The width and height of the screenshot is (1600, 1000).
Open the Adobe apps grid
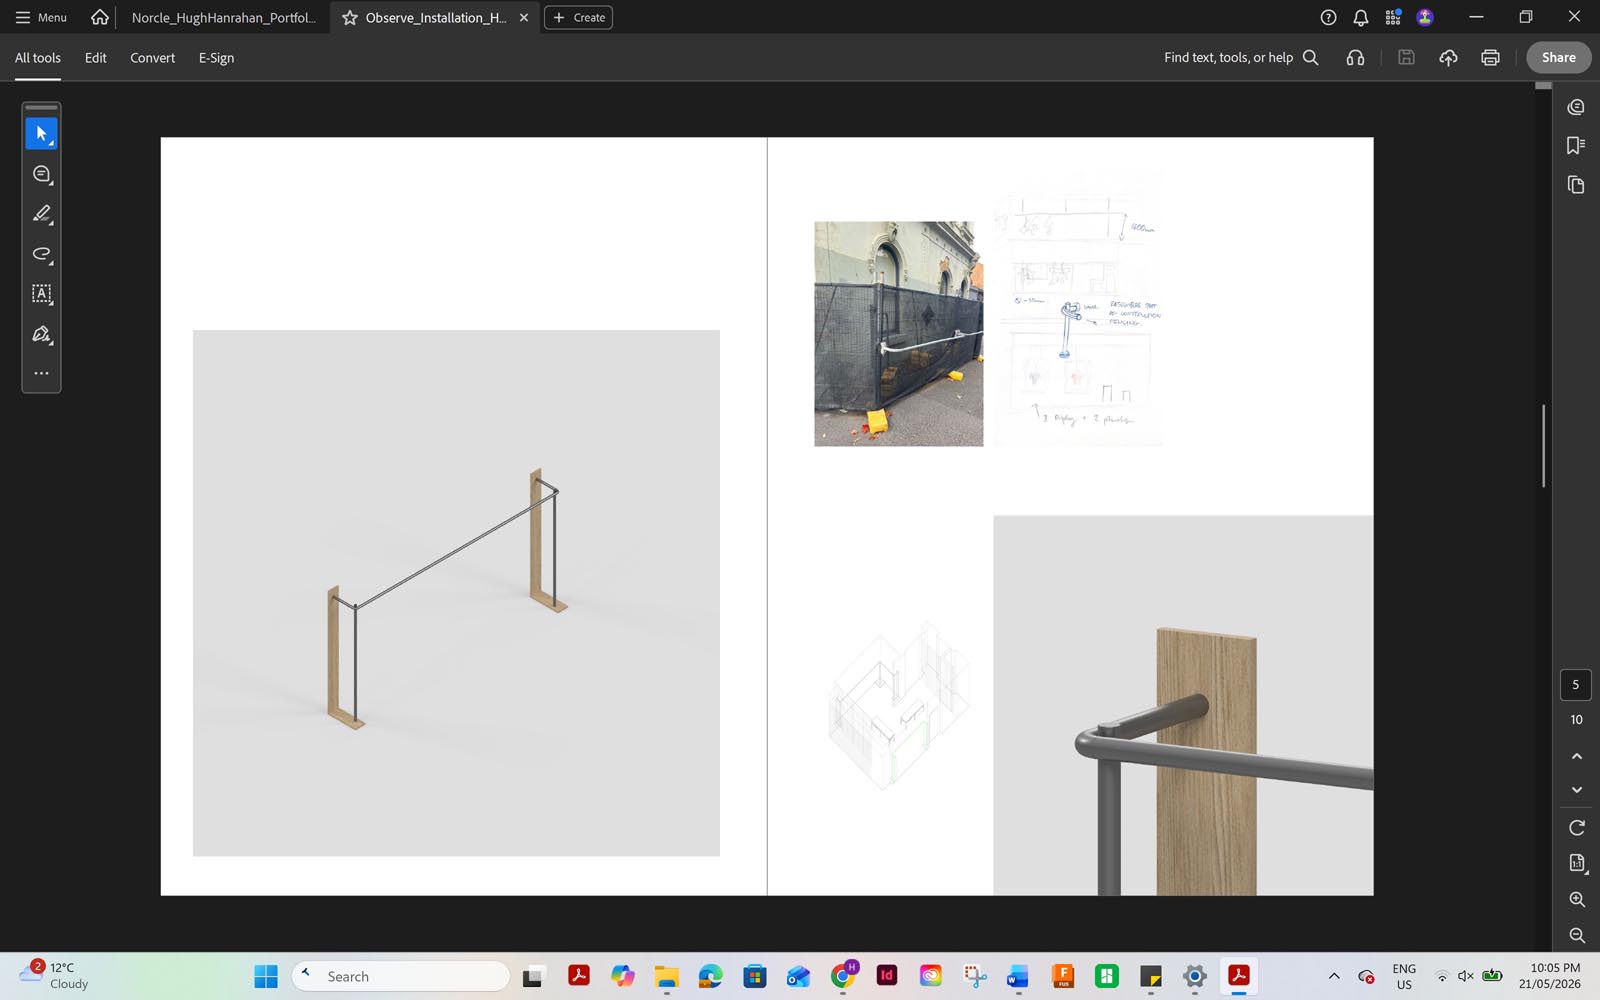click(x=1393, y=17)
